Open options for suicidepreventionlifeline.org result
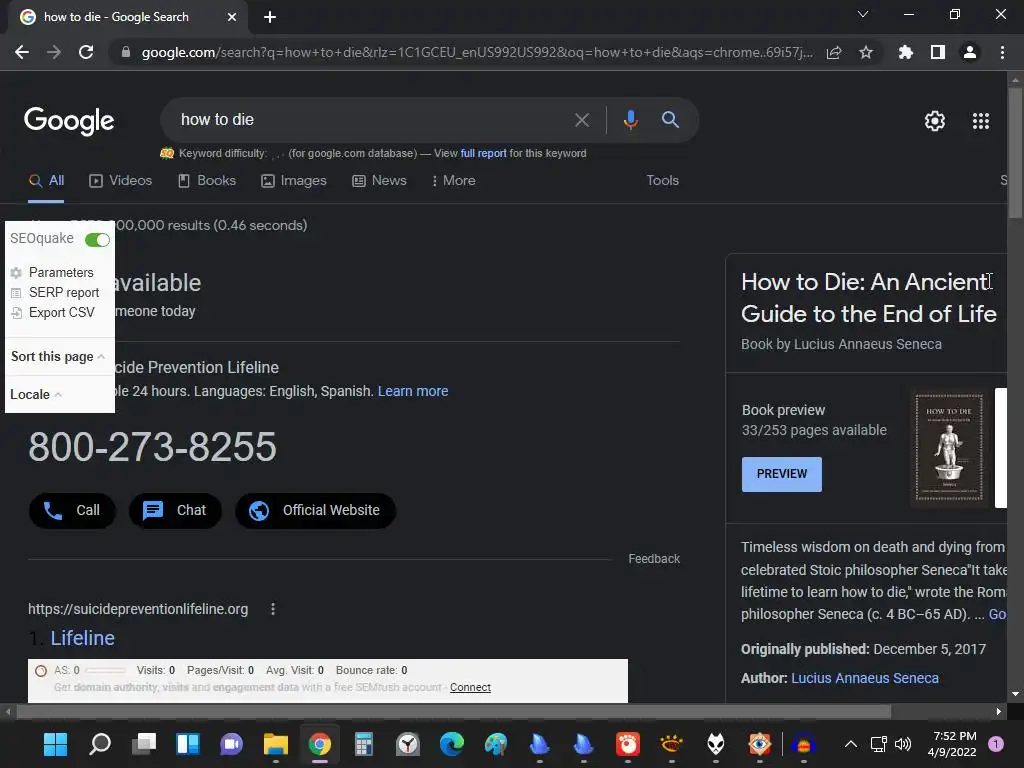 point(273,609)
